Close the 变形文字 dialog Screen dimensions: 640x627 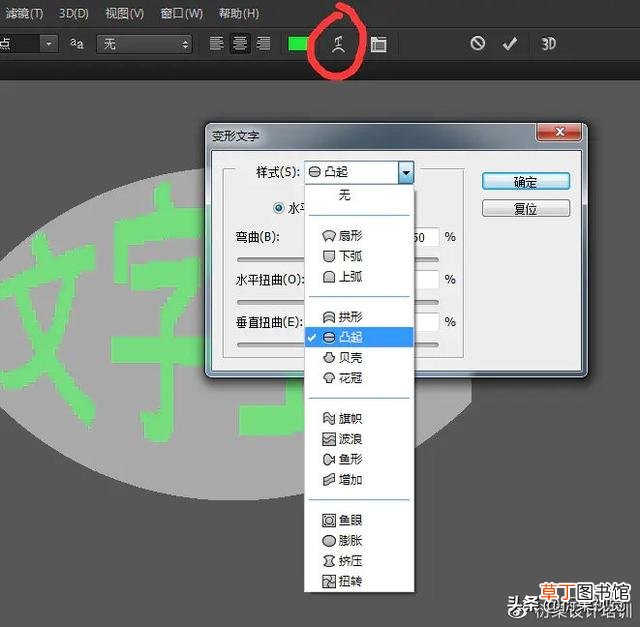[559, 132]
